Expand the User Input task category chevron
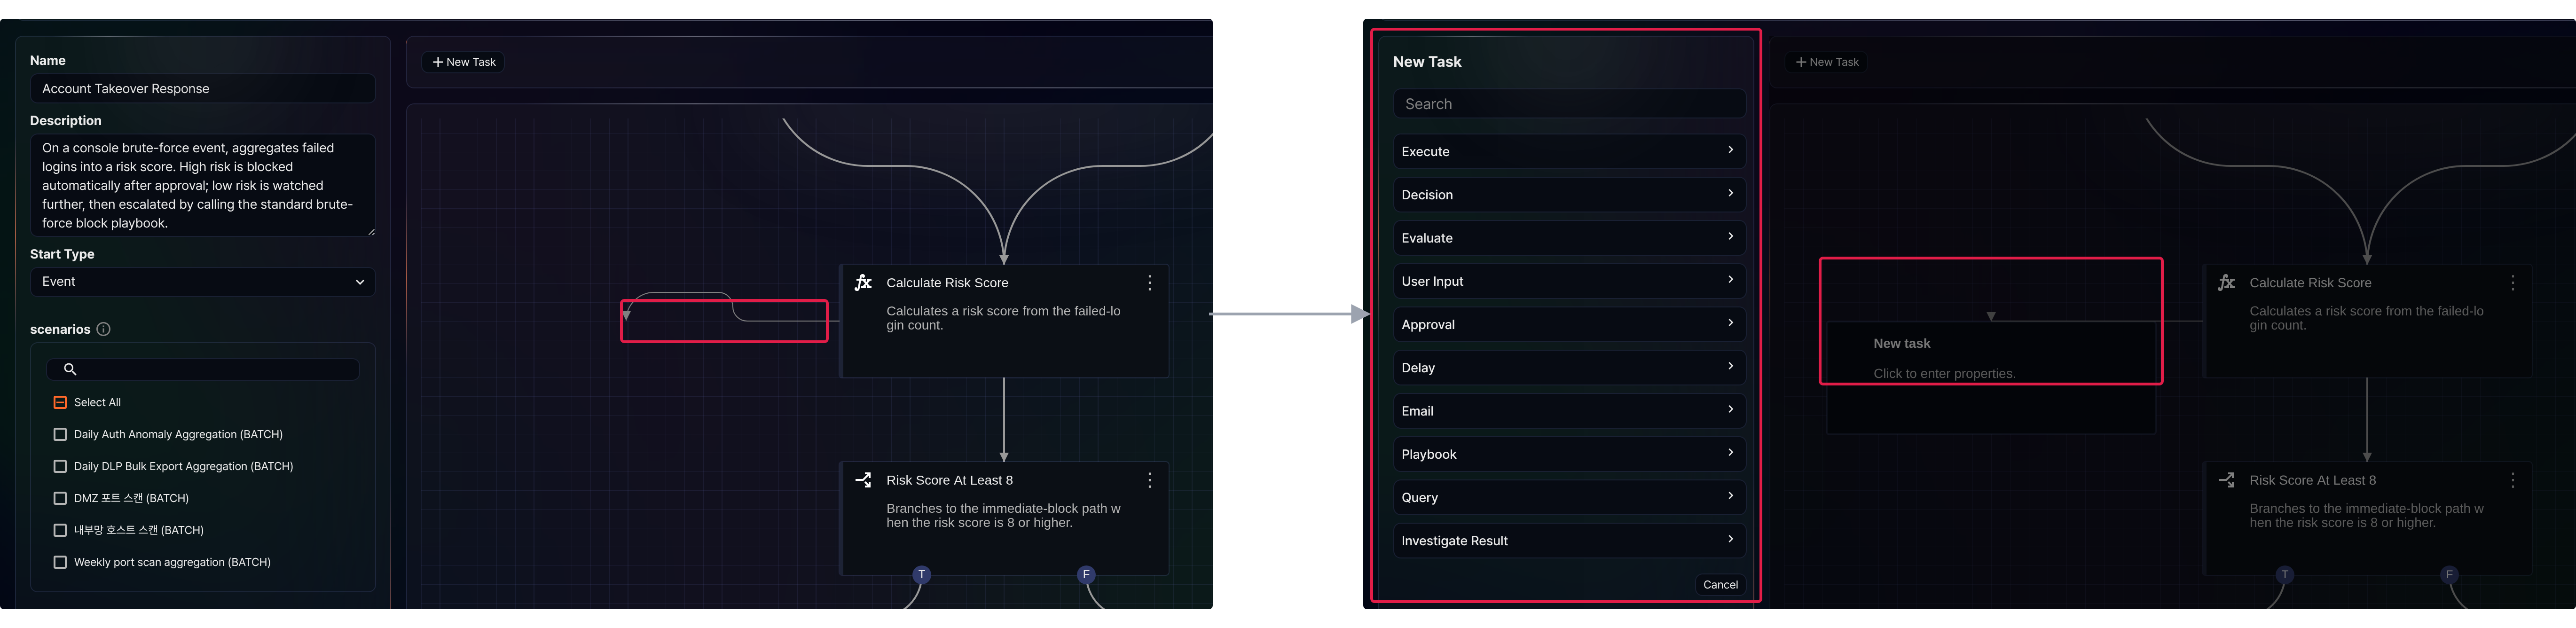2576x628 pixels. pos(1730,280)
